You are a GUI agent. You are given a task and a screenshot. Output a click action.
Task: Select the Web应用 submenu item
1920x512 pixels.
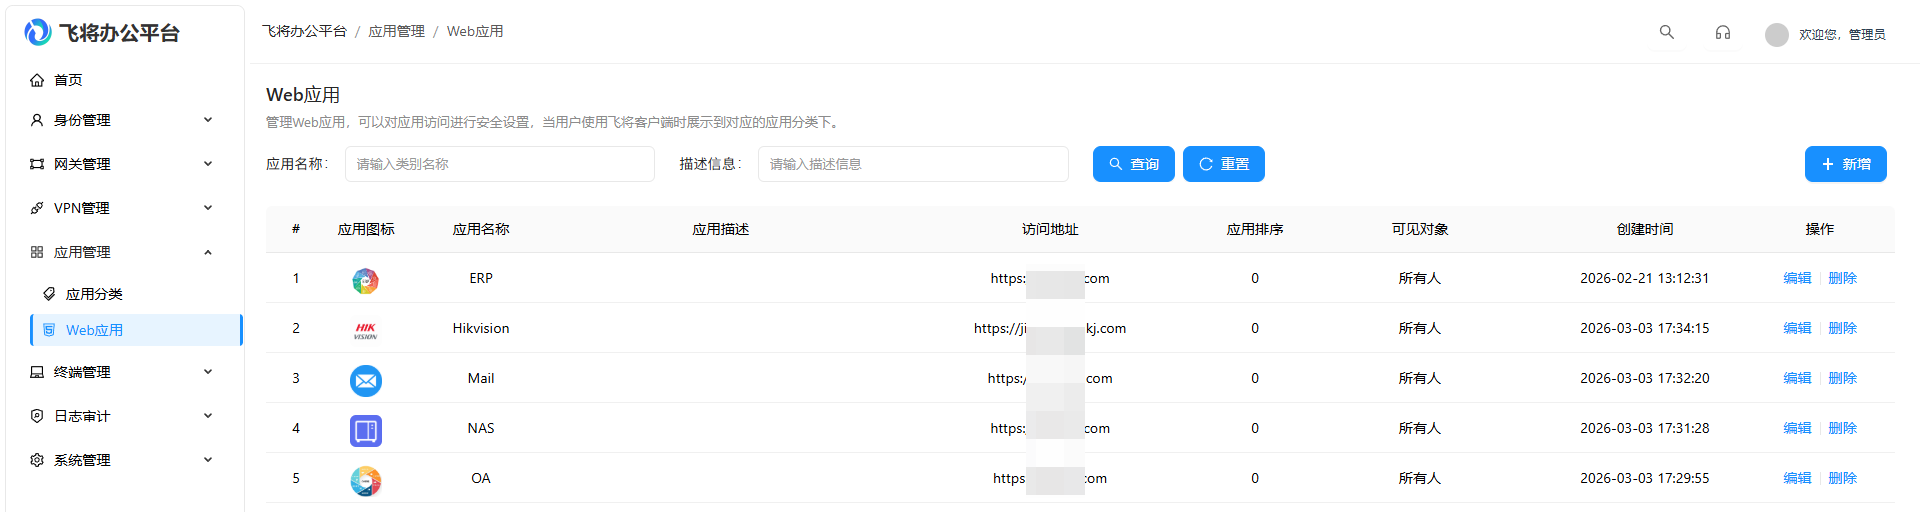(136, 330)
